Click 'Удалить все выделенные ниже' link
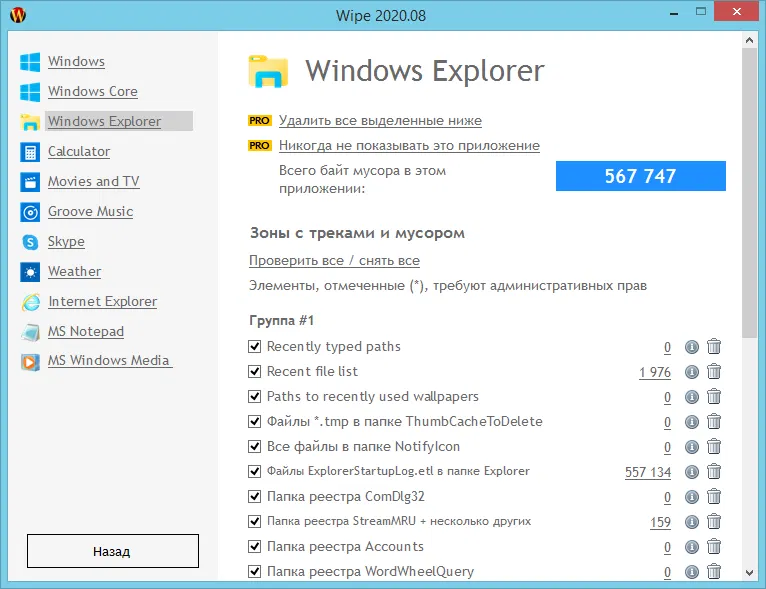Screen dimensions: 766x589 380,121
